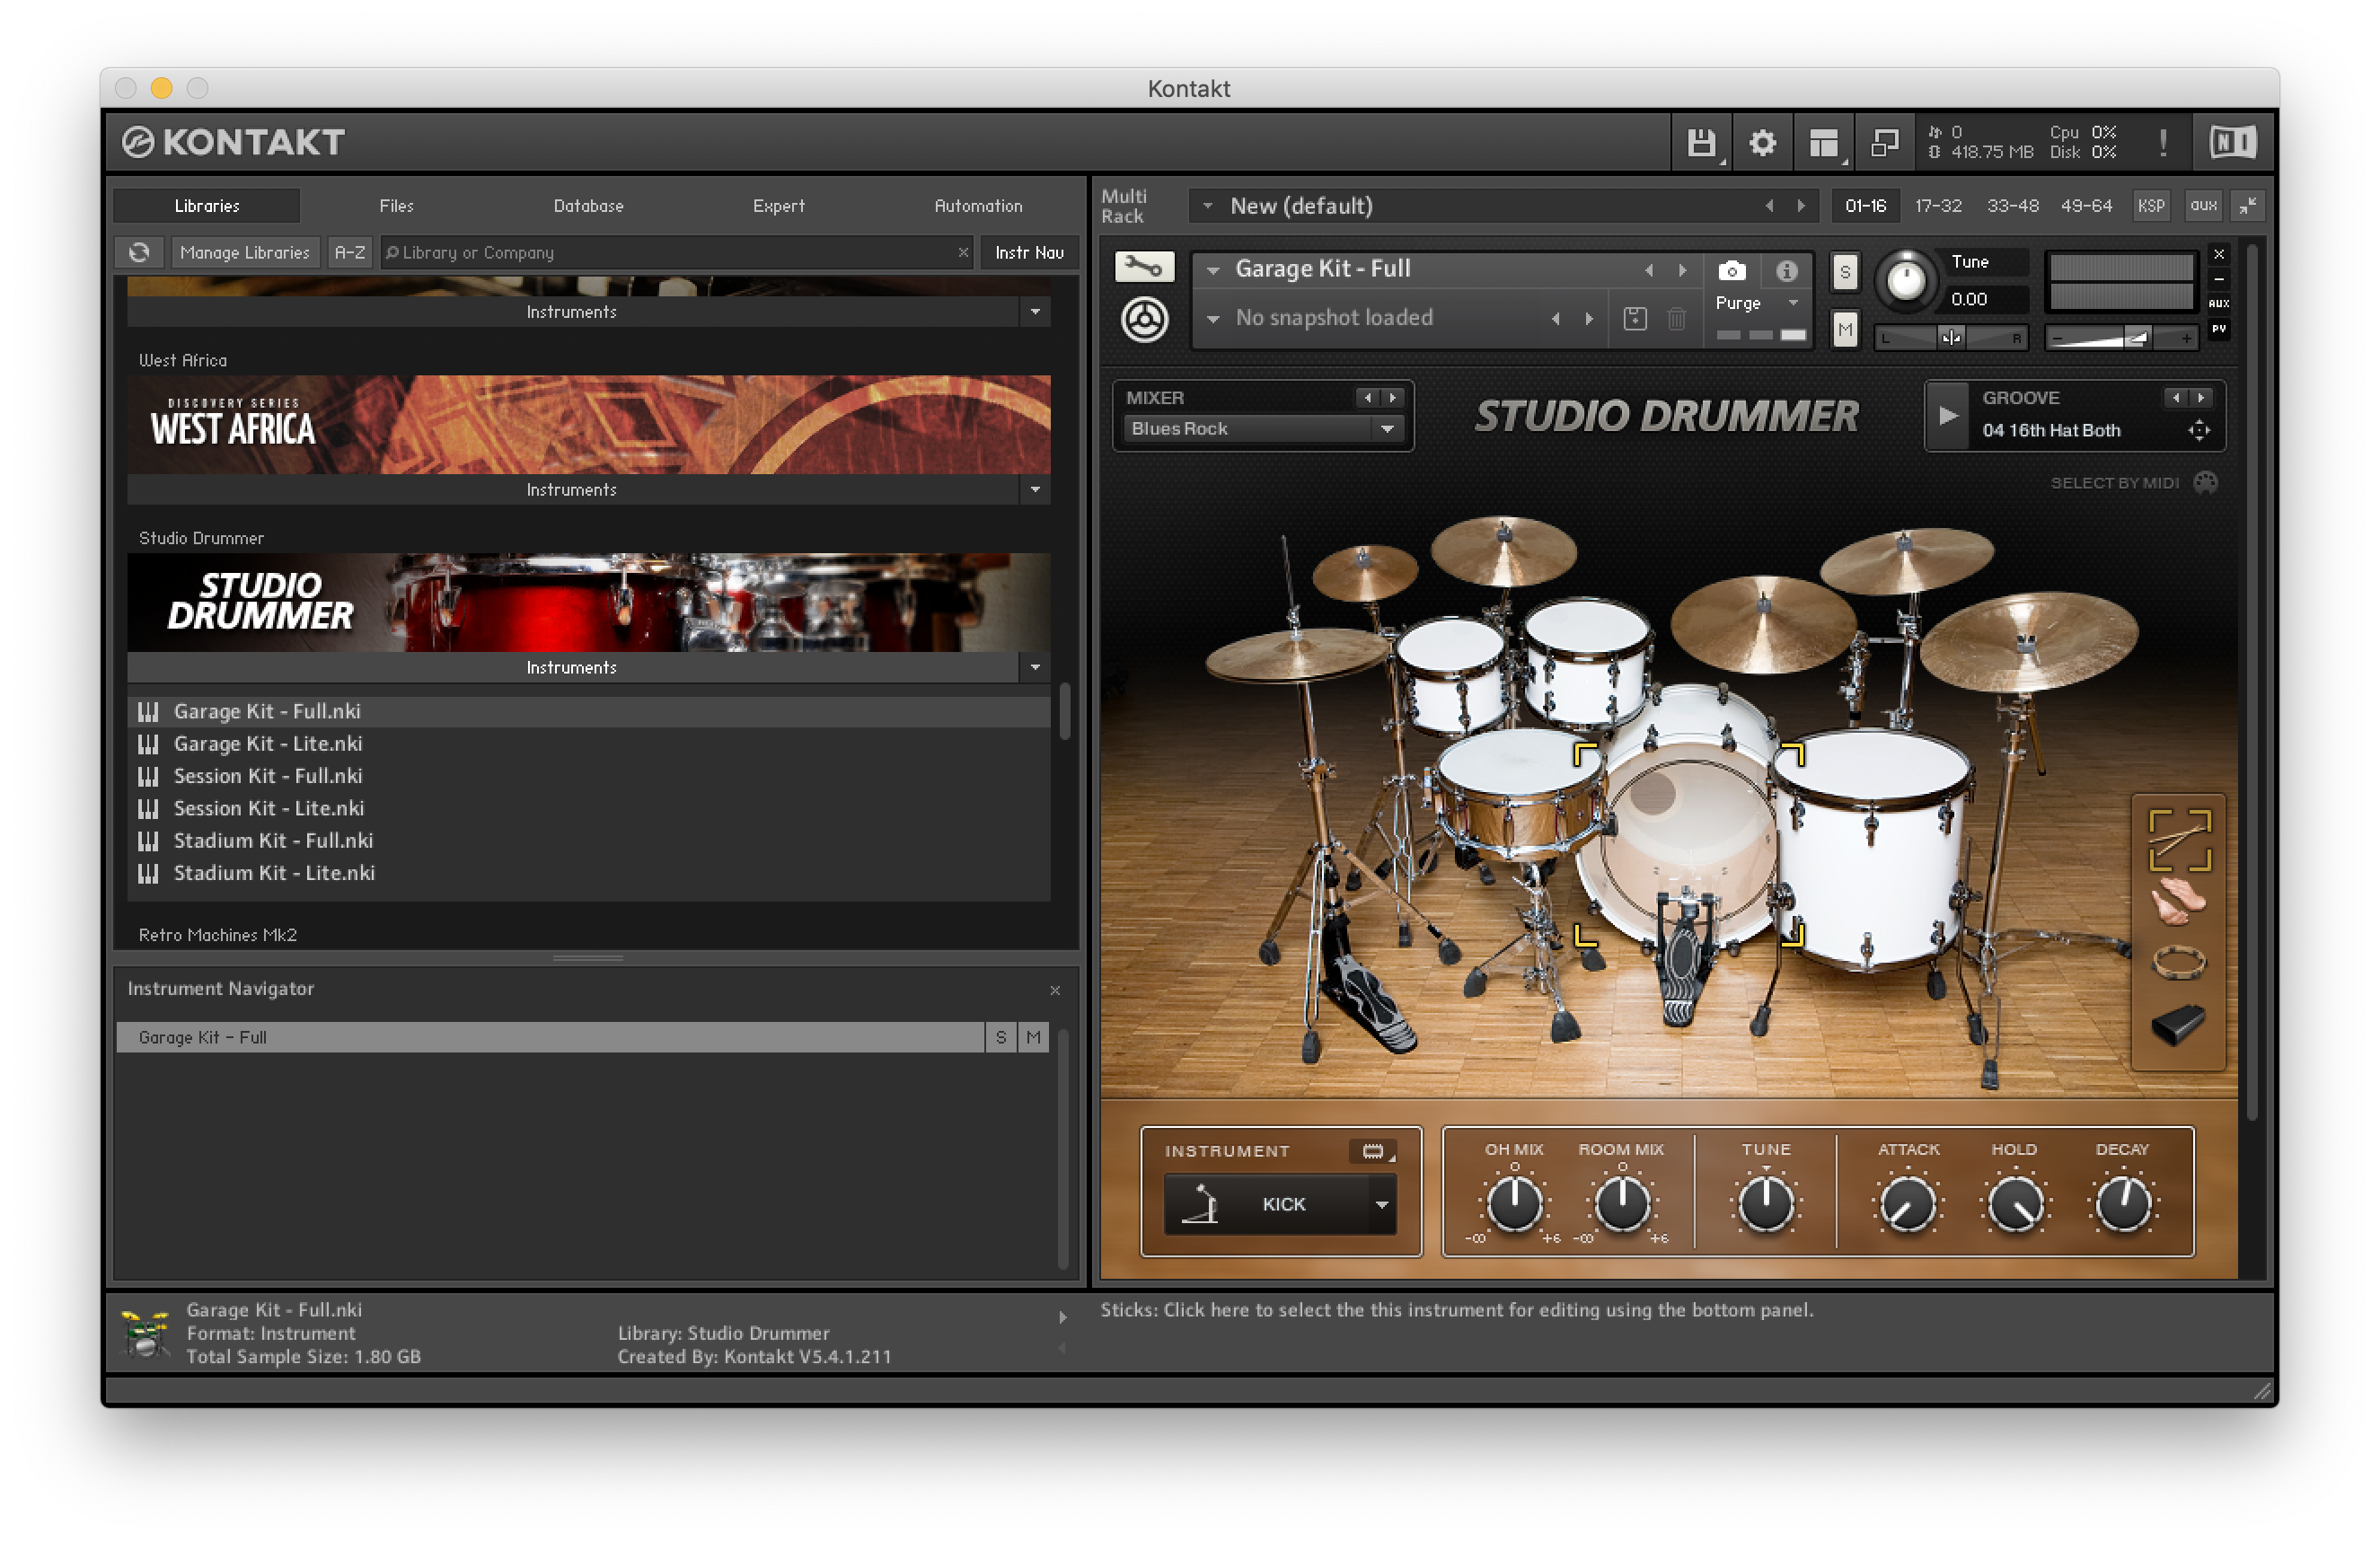Close the Instrument Navigator pane
This screenshot has width=2380, height=1541.
tap(1055, 990)
